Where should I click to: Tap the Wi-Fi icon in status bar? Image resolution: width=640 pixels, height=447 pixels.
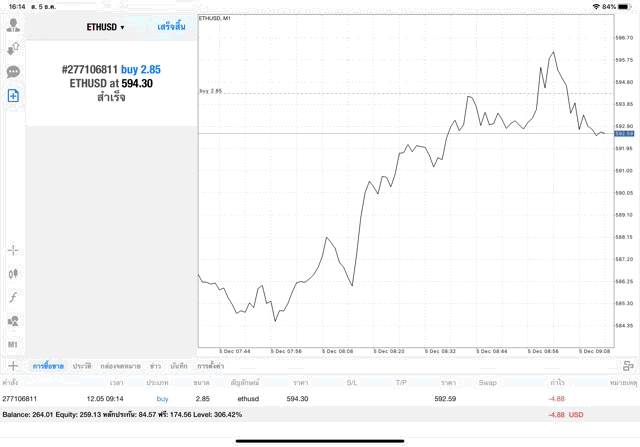596,7
